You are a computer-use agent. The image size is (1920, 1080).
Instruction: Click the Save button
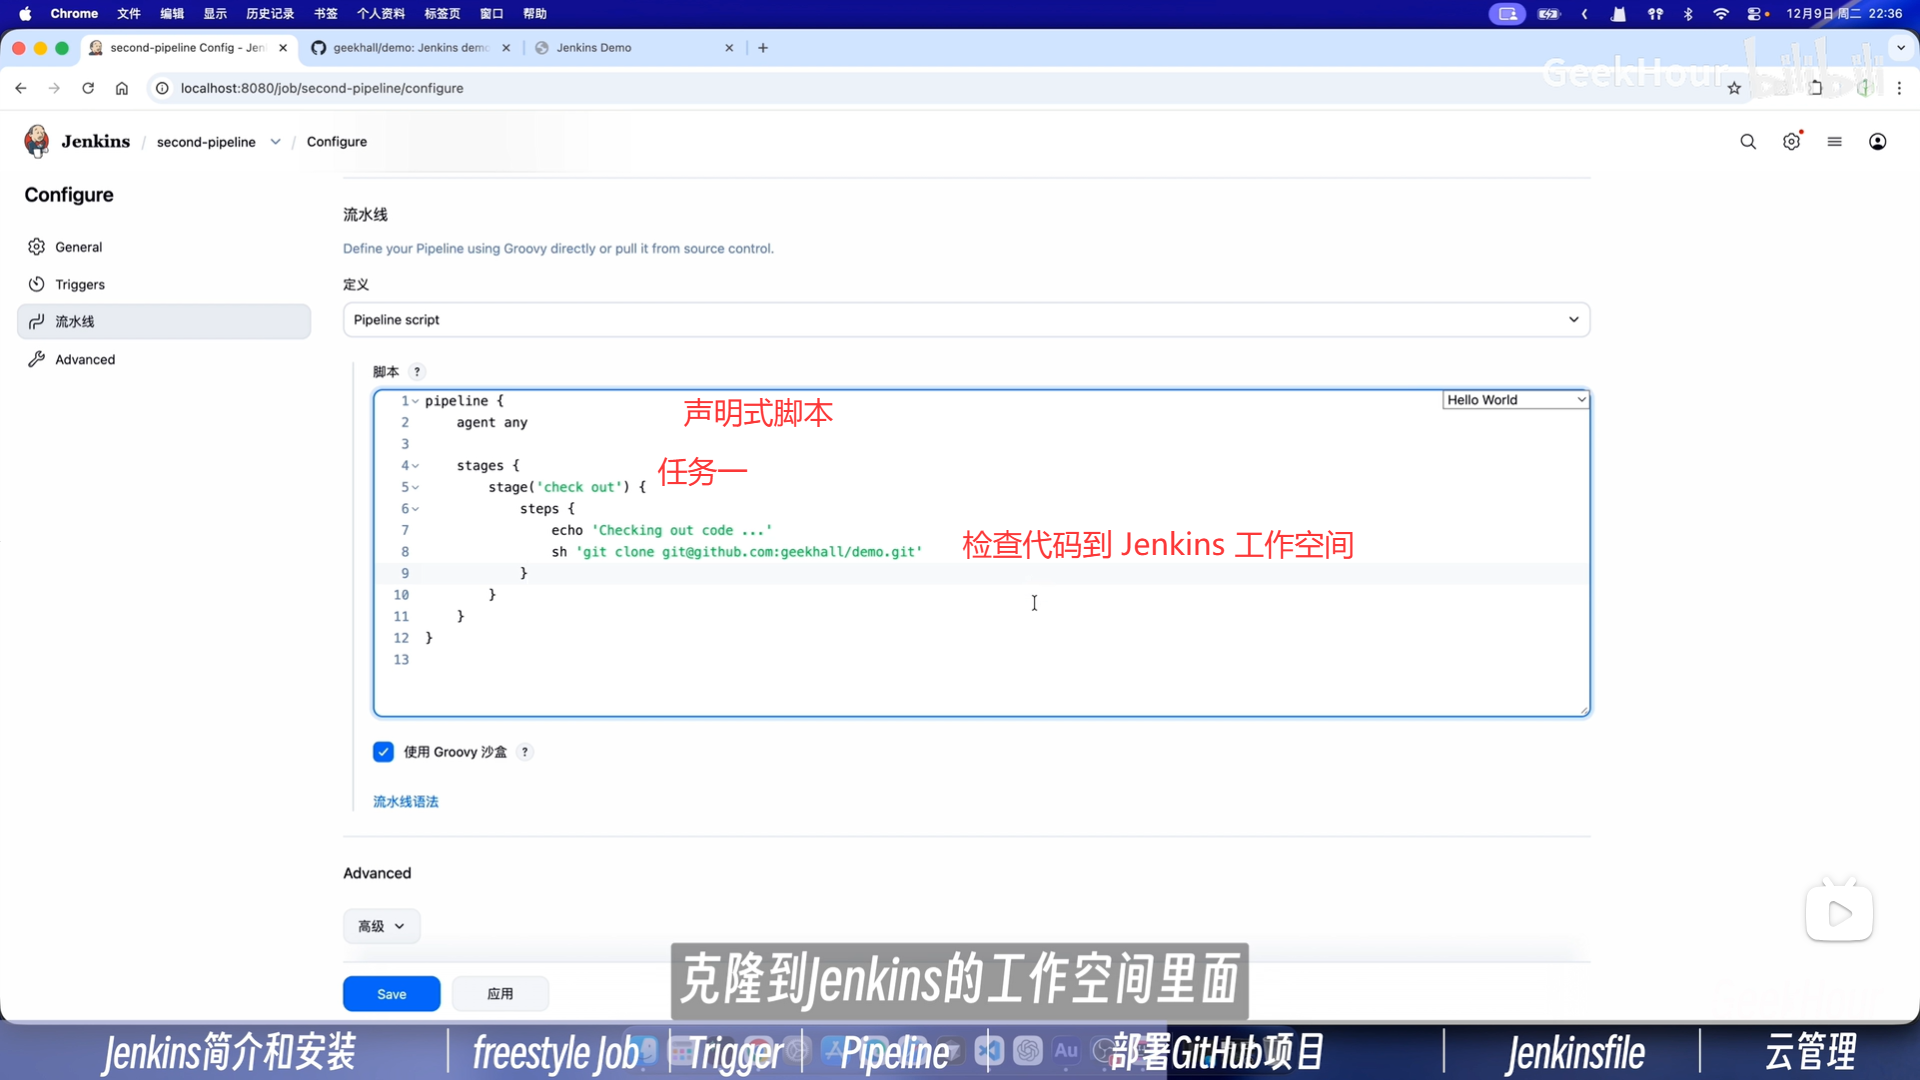coord(391,994)
